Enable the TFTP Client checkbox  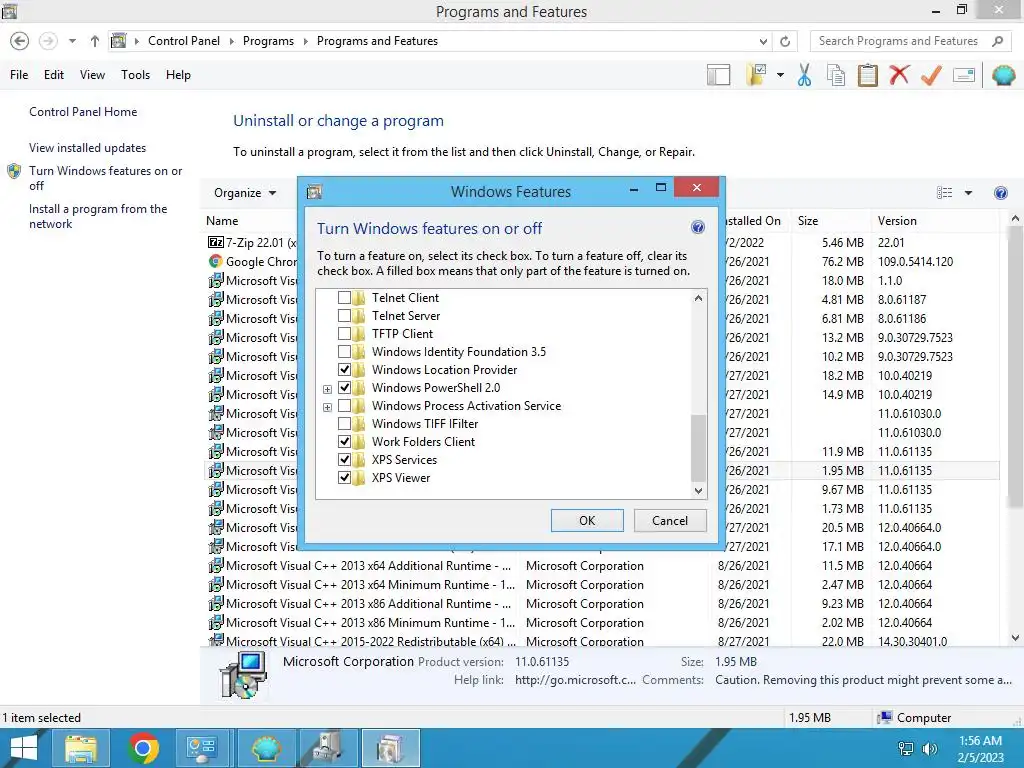[344, 334]
